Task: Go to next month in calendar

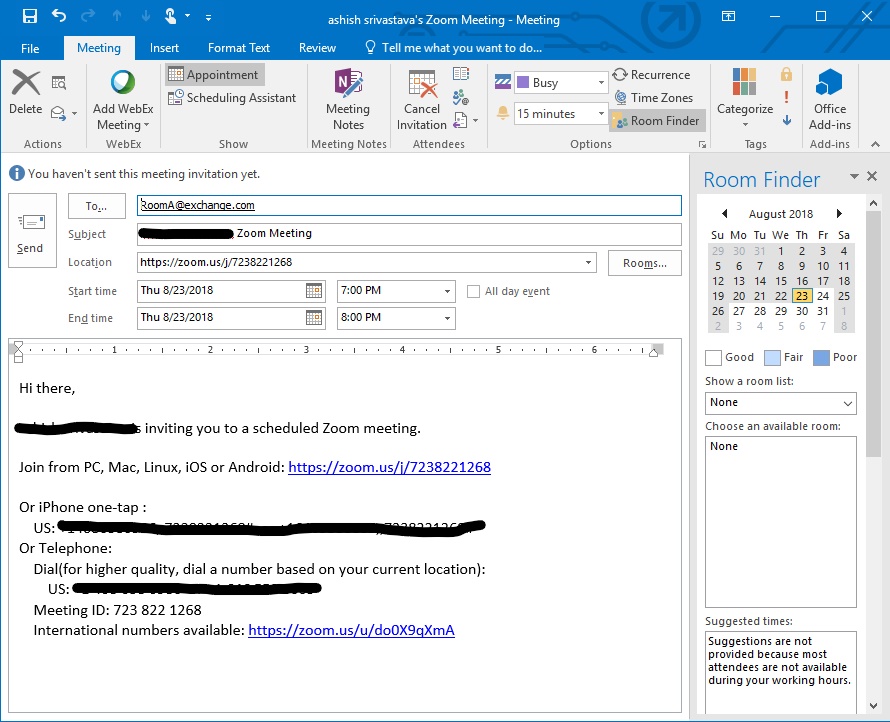Action: (839, 214)
